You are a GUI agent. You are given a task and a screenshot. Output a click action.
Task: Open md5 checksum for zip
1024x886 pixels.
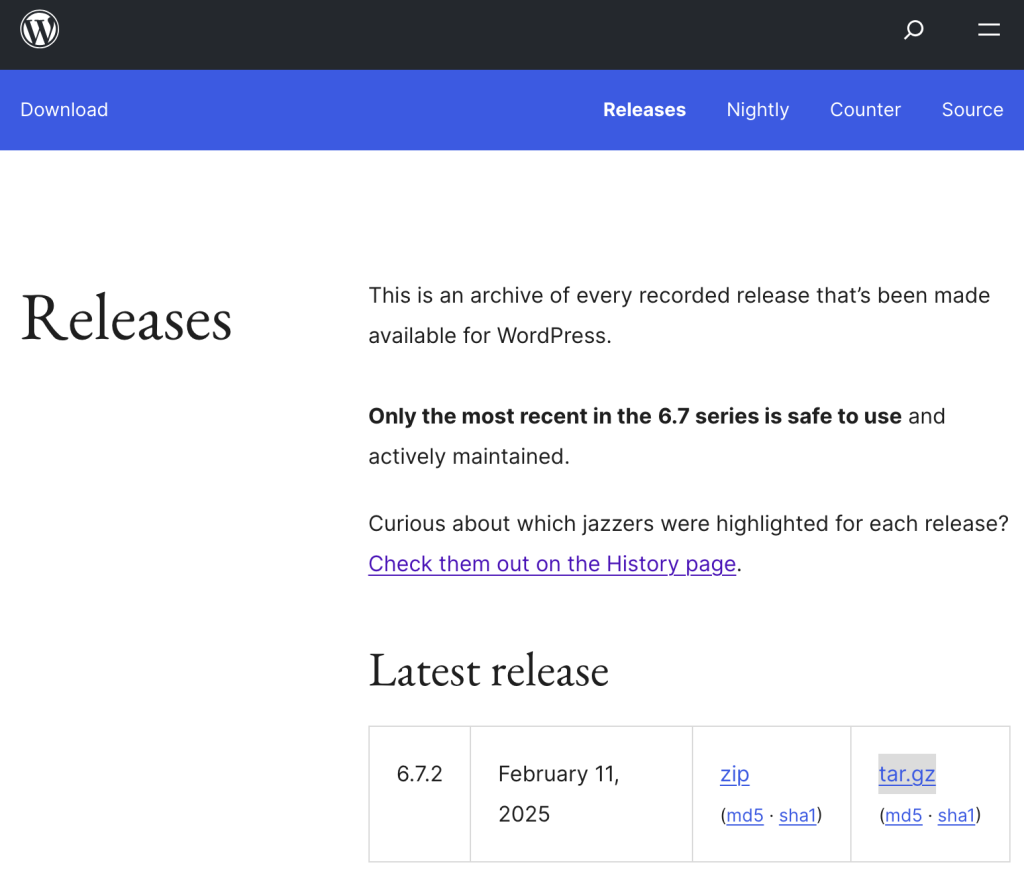(744, 816)
